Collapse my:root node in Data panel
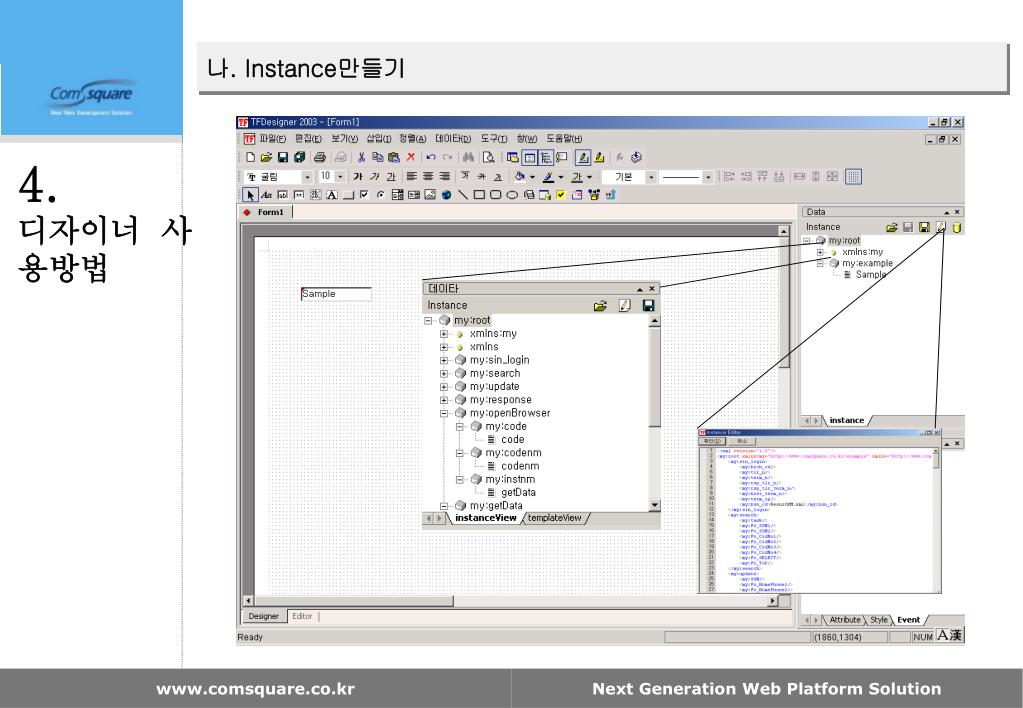Image resolution: width=1023 pixels, height=708 pixels. [806, 241]
